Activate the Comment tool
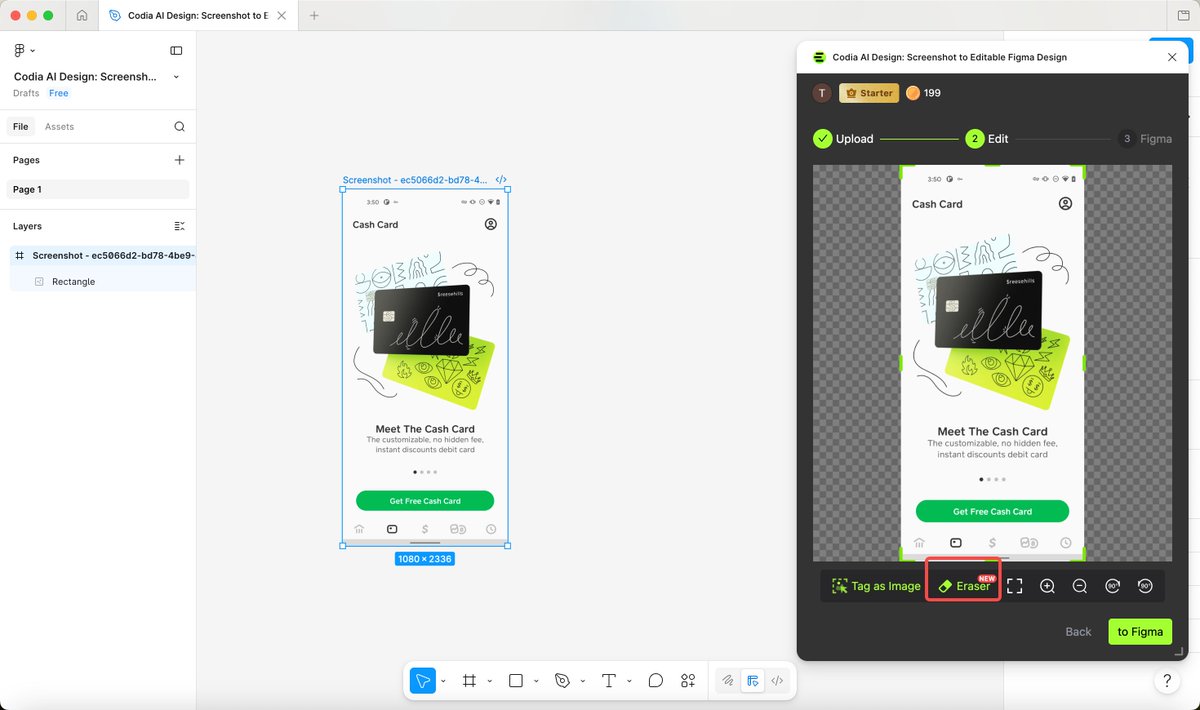 click(656, 681)
